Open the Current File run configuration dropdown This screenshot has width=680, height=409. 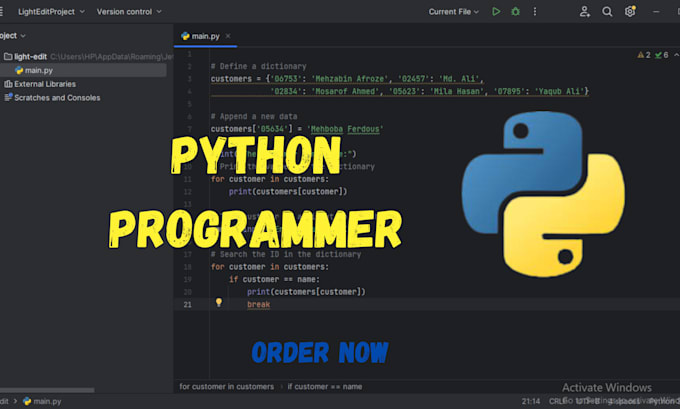point(454,12)
